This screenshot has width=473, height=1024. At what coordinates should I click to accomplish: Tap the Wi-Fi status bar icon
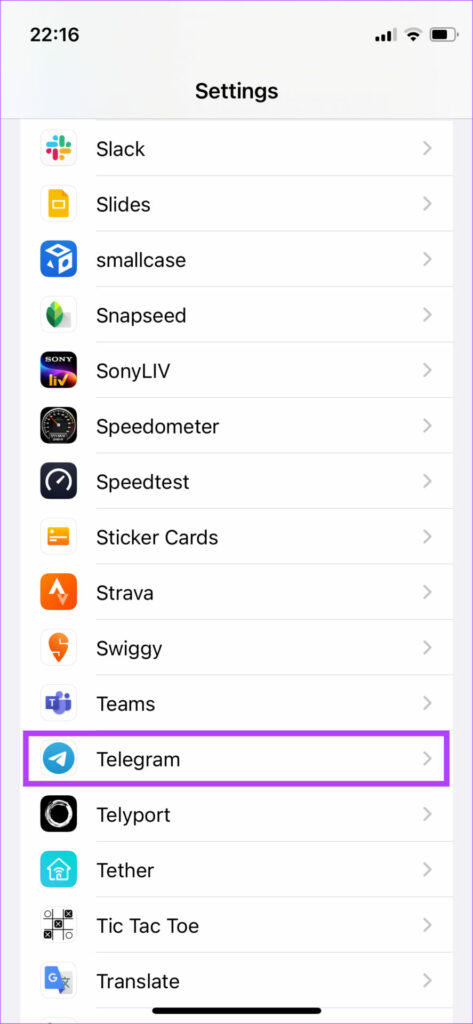coord(412,35)
